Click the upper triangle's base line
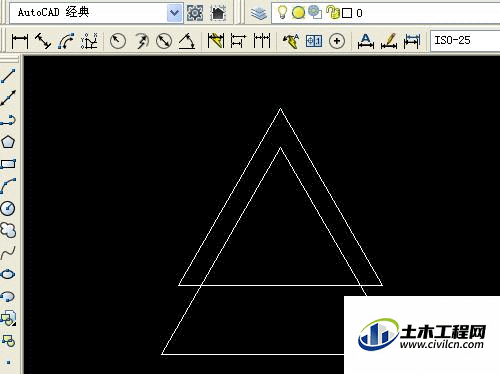Screen dimensions: 500x374 pos(281,285)
